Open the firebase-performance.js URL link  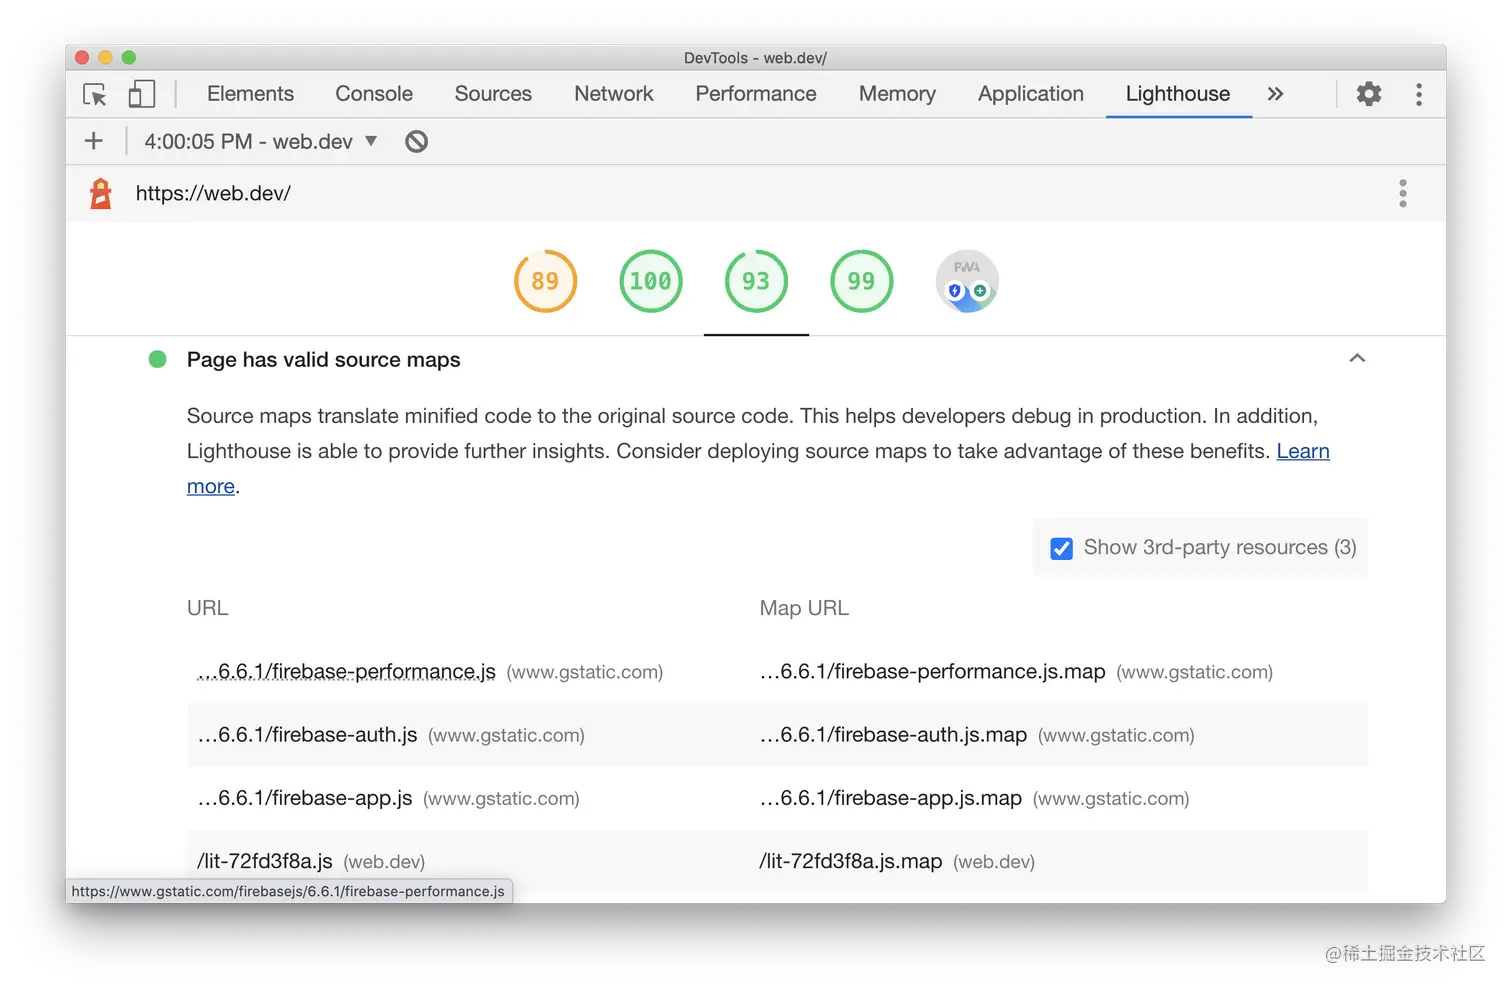(347, 672)
